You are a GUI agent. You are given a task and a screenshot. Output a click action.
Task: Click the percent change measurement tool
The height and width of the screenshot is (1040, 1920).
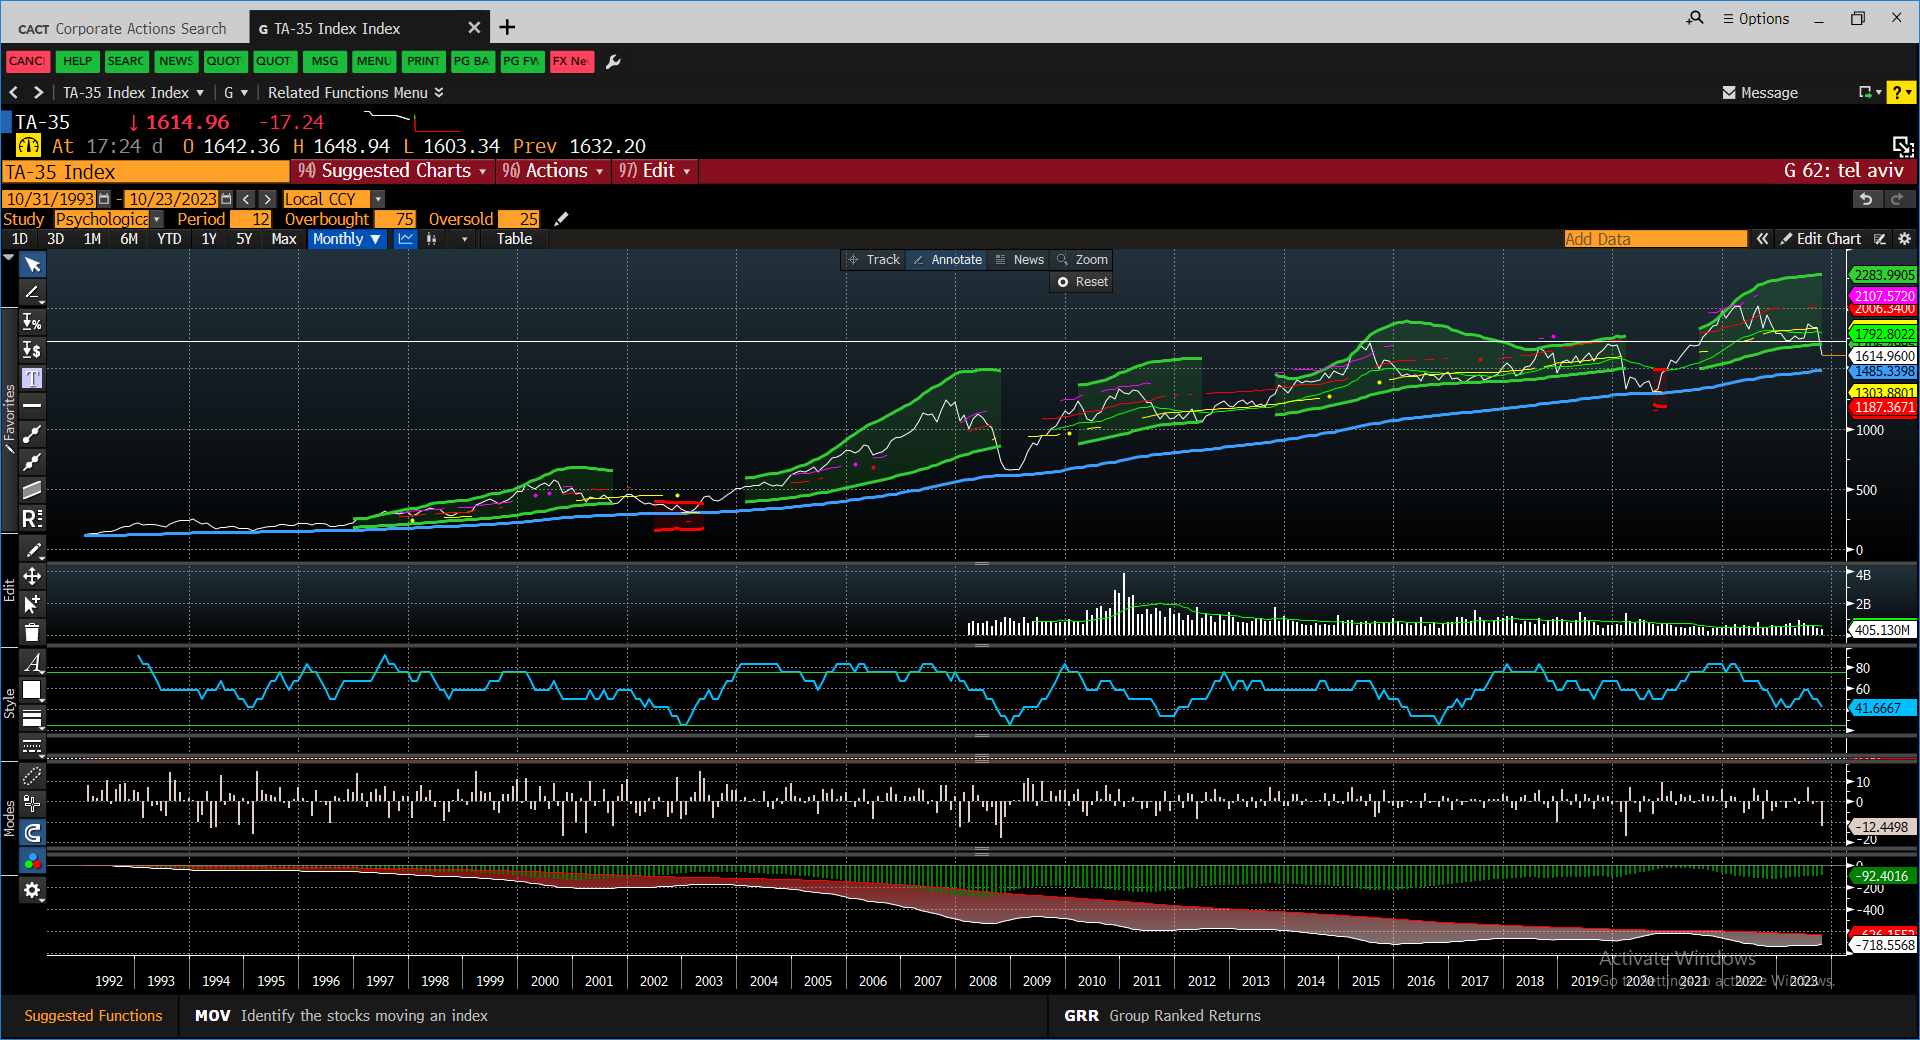32,322
